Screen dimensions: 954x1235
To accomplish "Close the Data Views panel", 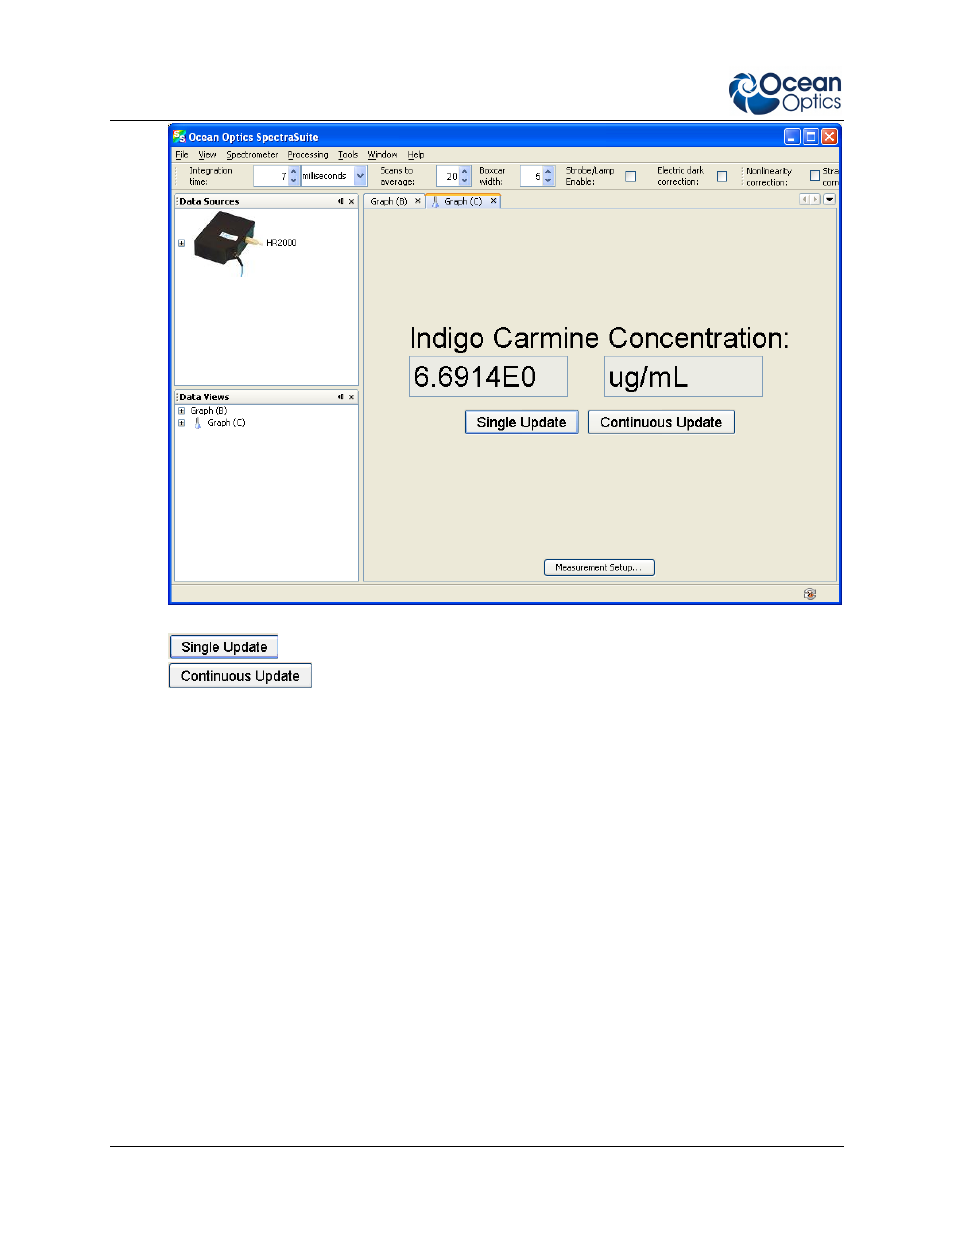I will coord(351,397).
